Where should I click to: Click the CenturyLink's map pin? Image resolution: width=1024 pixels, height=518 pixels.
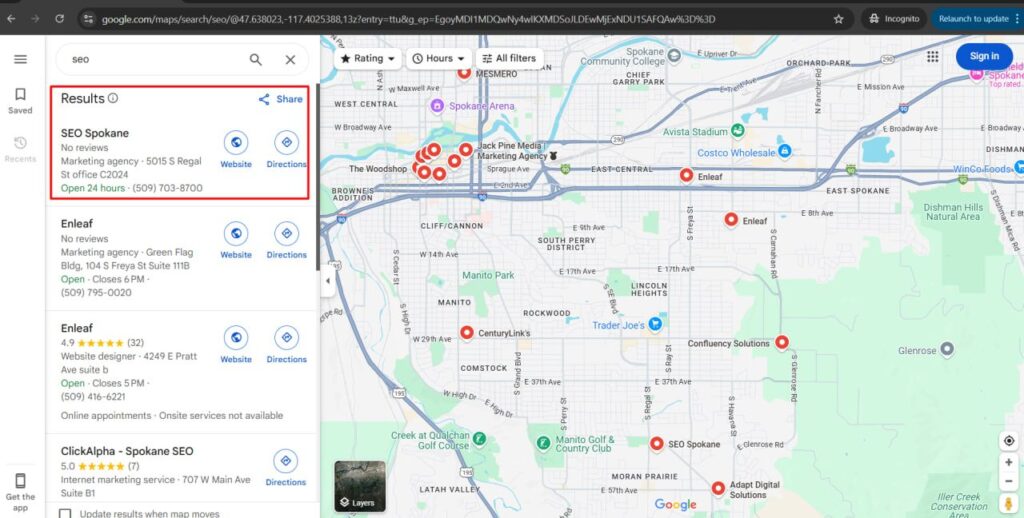[x=466, y=332]
